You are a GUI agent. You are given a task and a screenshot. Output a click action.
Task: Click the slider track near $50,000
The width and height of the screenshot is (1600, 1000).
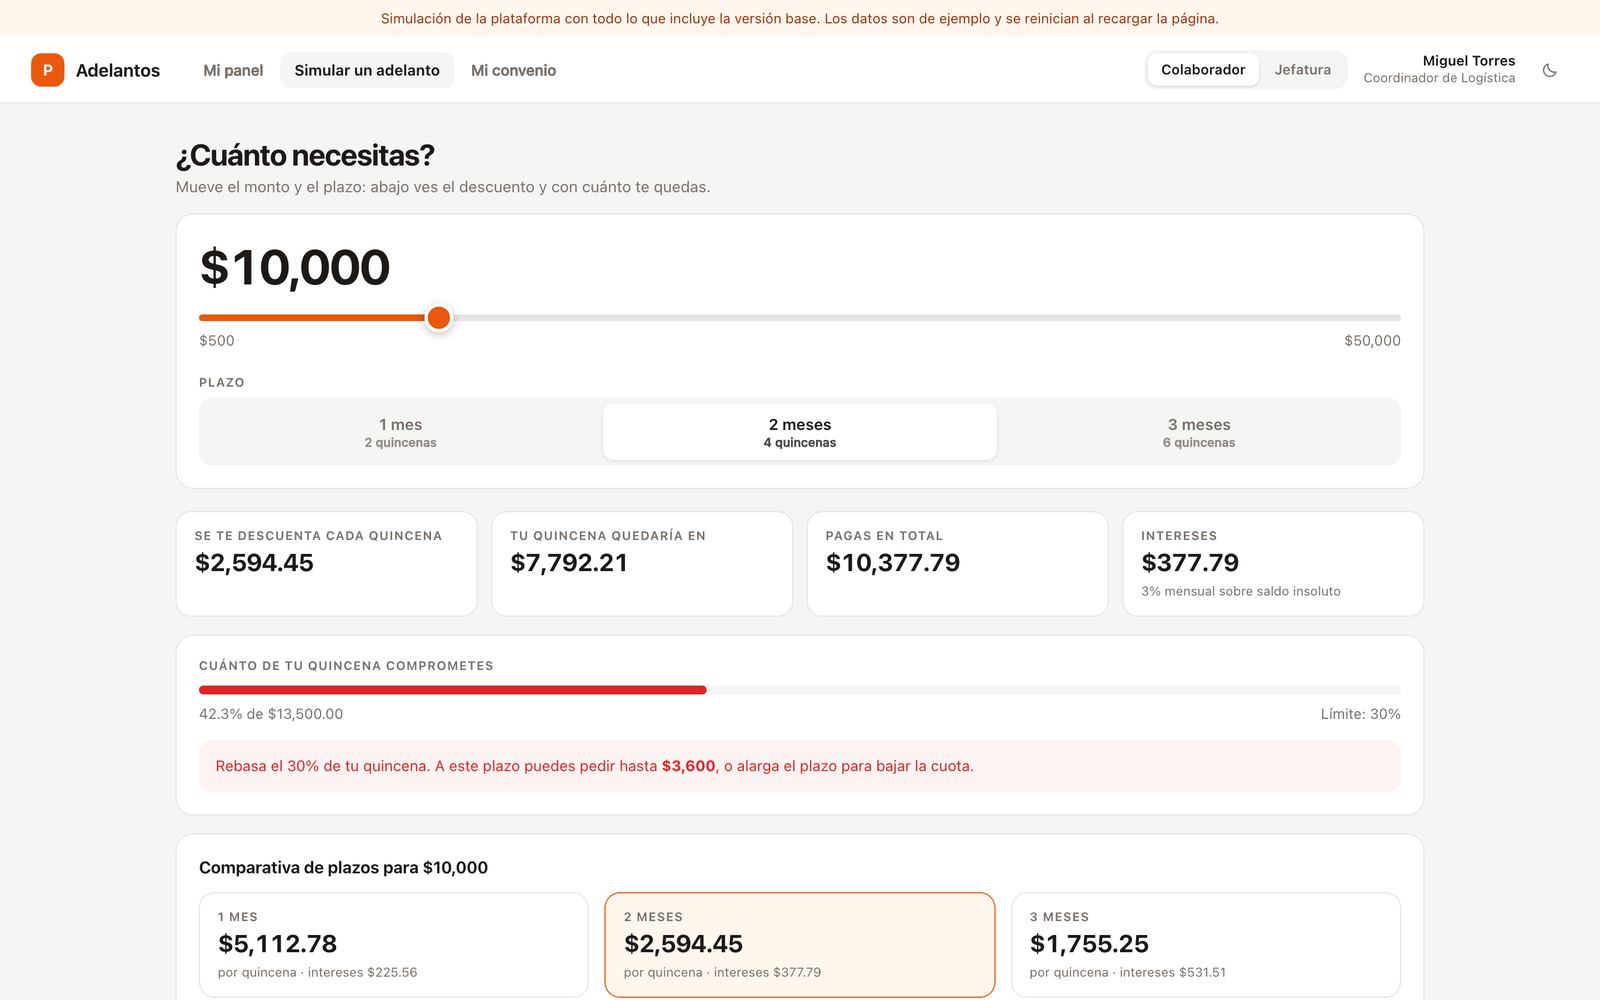pos(1380,318)
